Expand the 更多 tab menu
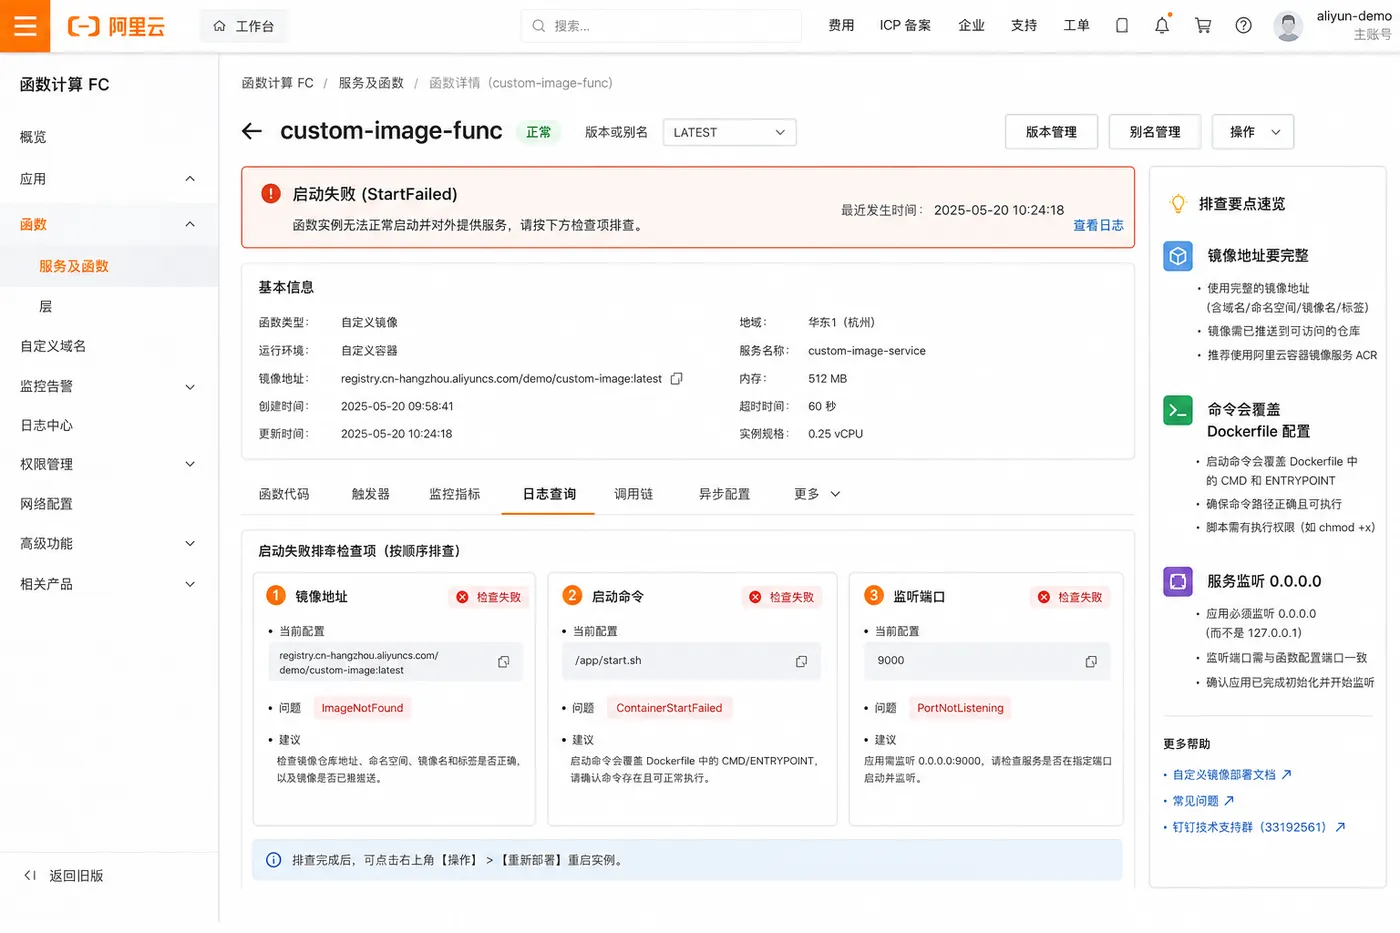1400x933 pixels. pos(817,494)
